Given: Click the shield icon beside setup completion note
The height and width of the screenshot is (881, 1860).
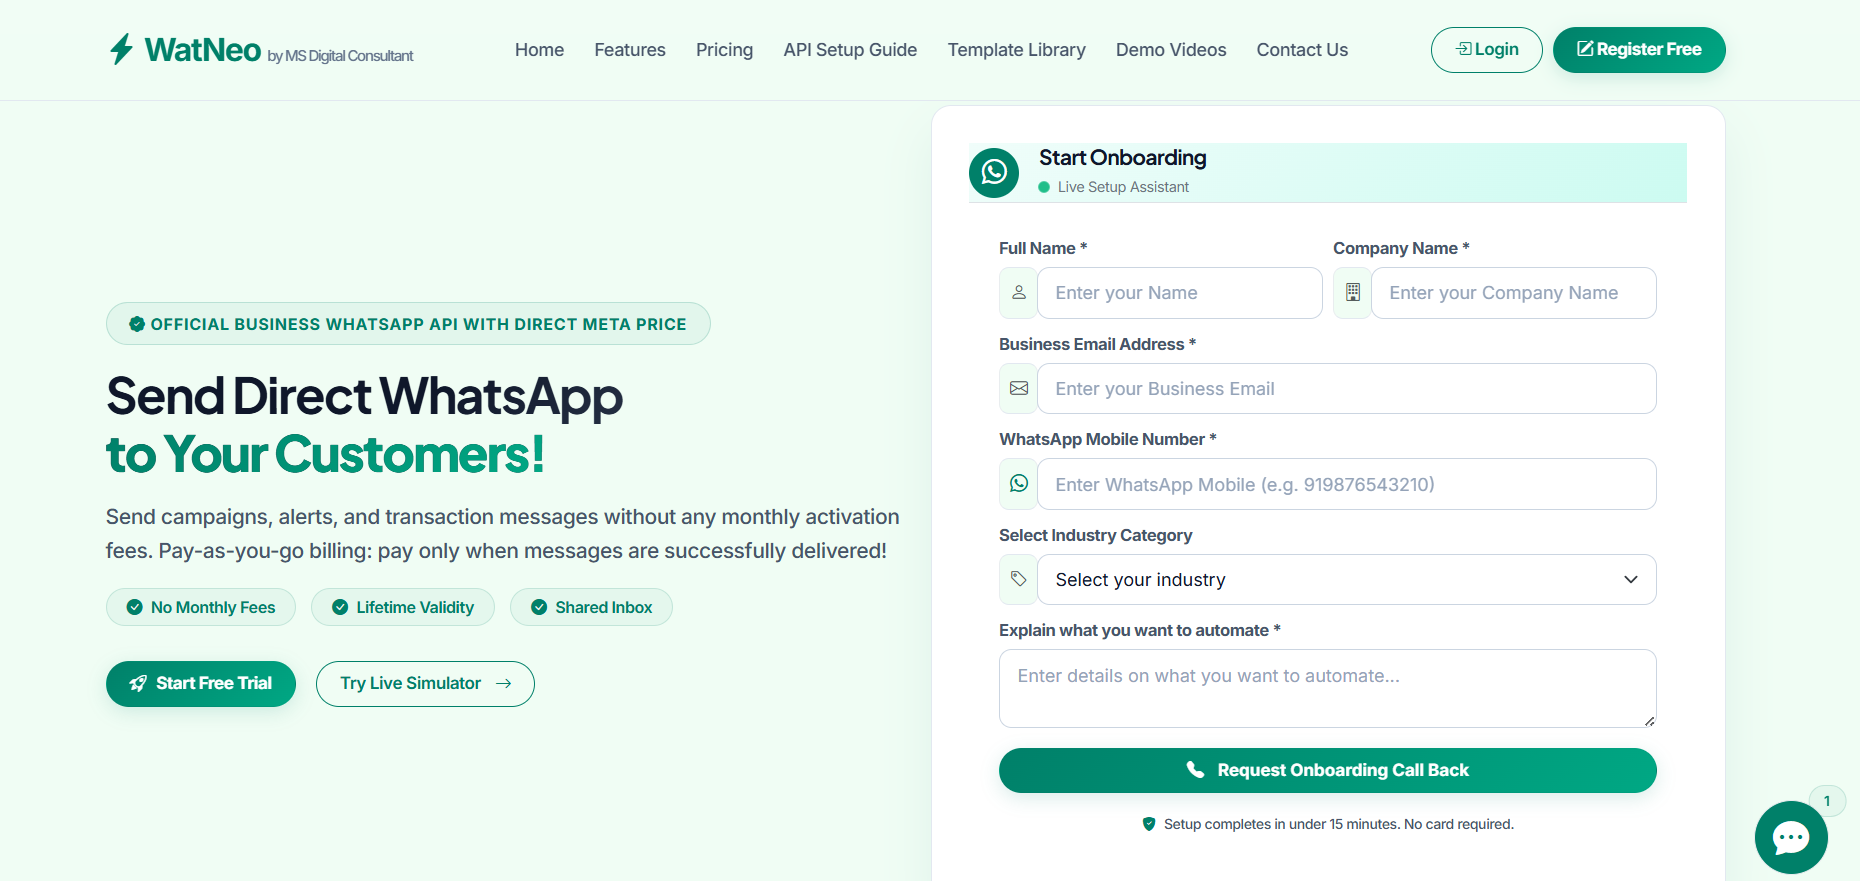Looking at the screenshot, I should [1149, 824].
